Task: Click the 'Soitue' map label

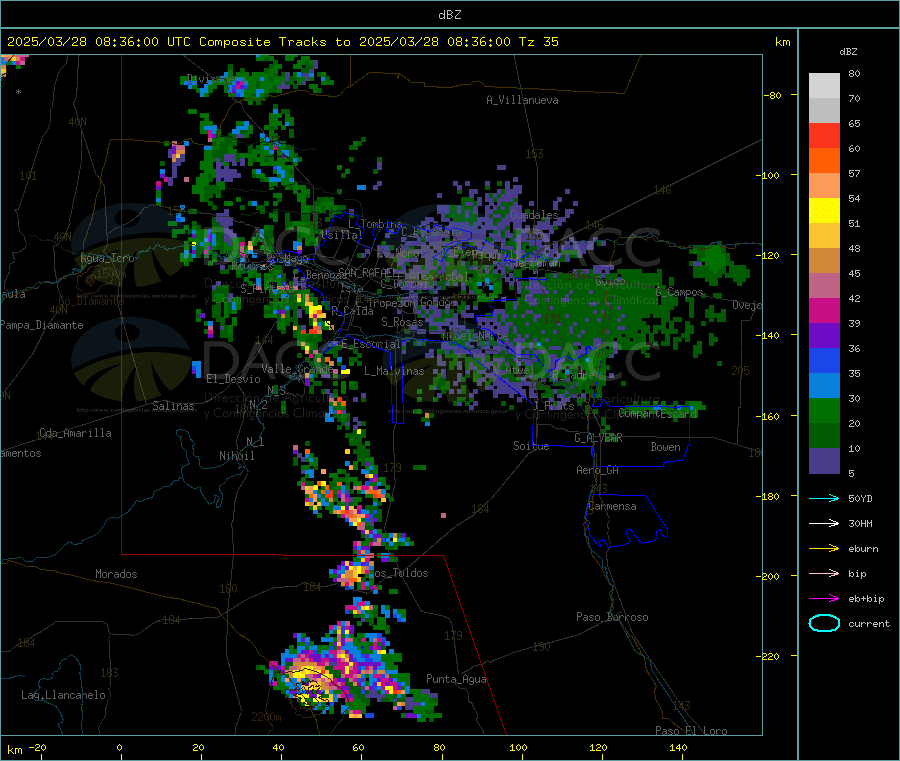Action: (x=531, y=446)
